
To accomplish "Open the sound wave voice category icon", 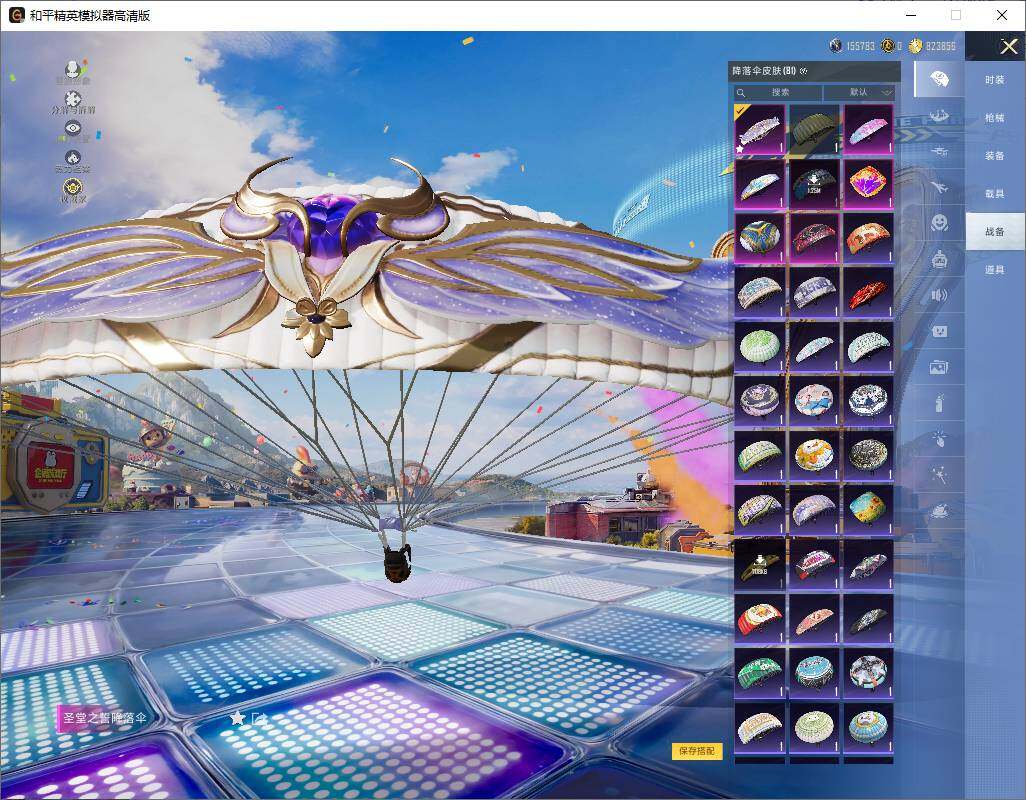I will [x=940, y=296].
